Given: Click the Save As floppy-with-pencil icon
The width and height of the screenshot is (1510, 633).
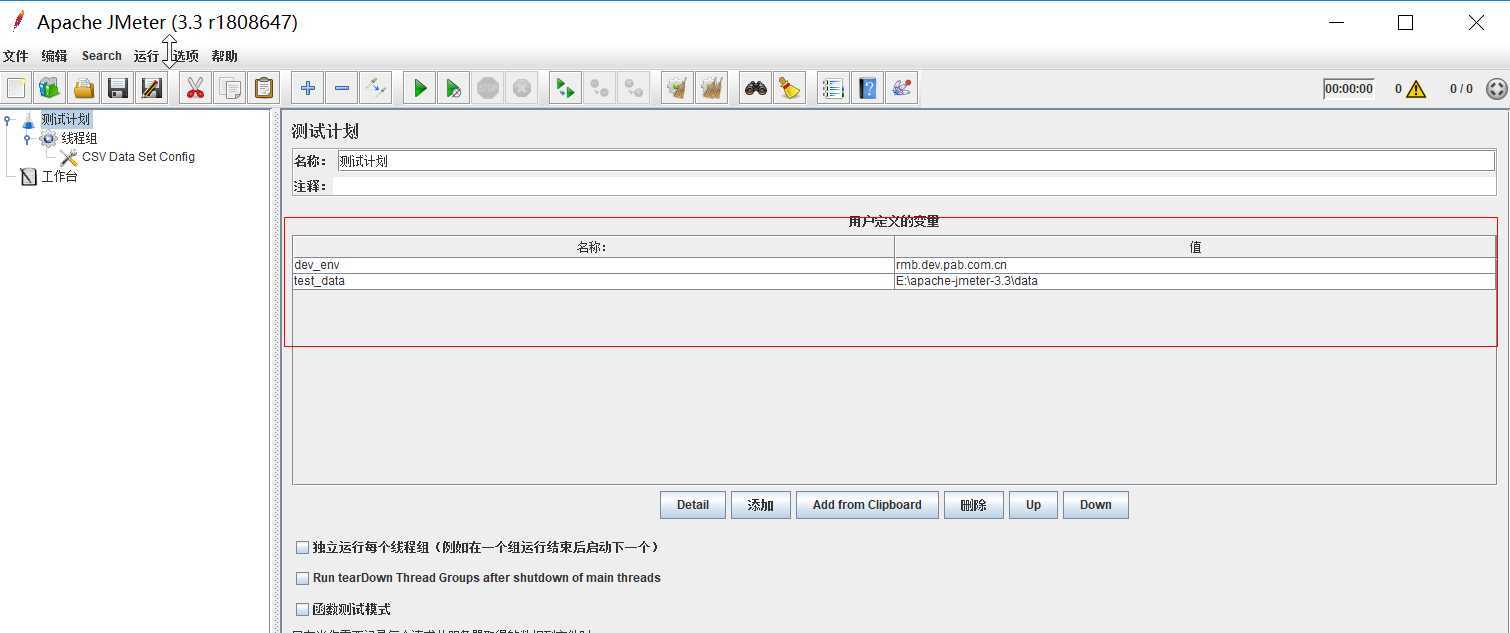Looking at the screenshot, I should [x=152, y=88].
